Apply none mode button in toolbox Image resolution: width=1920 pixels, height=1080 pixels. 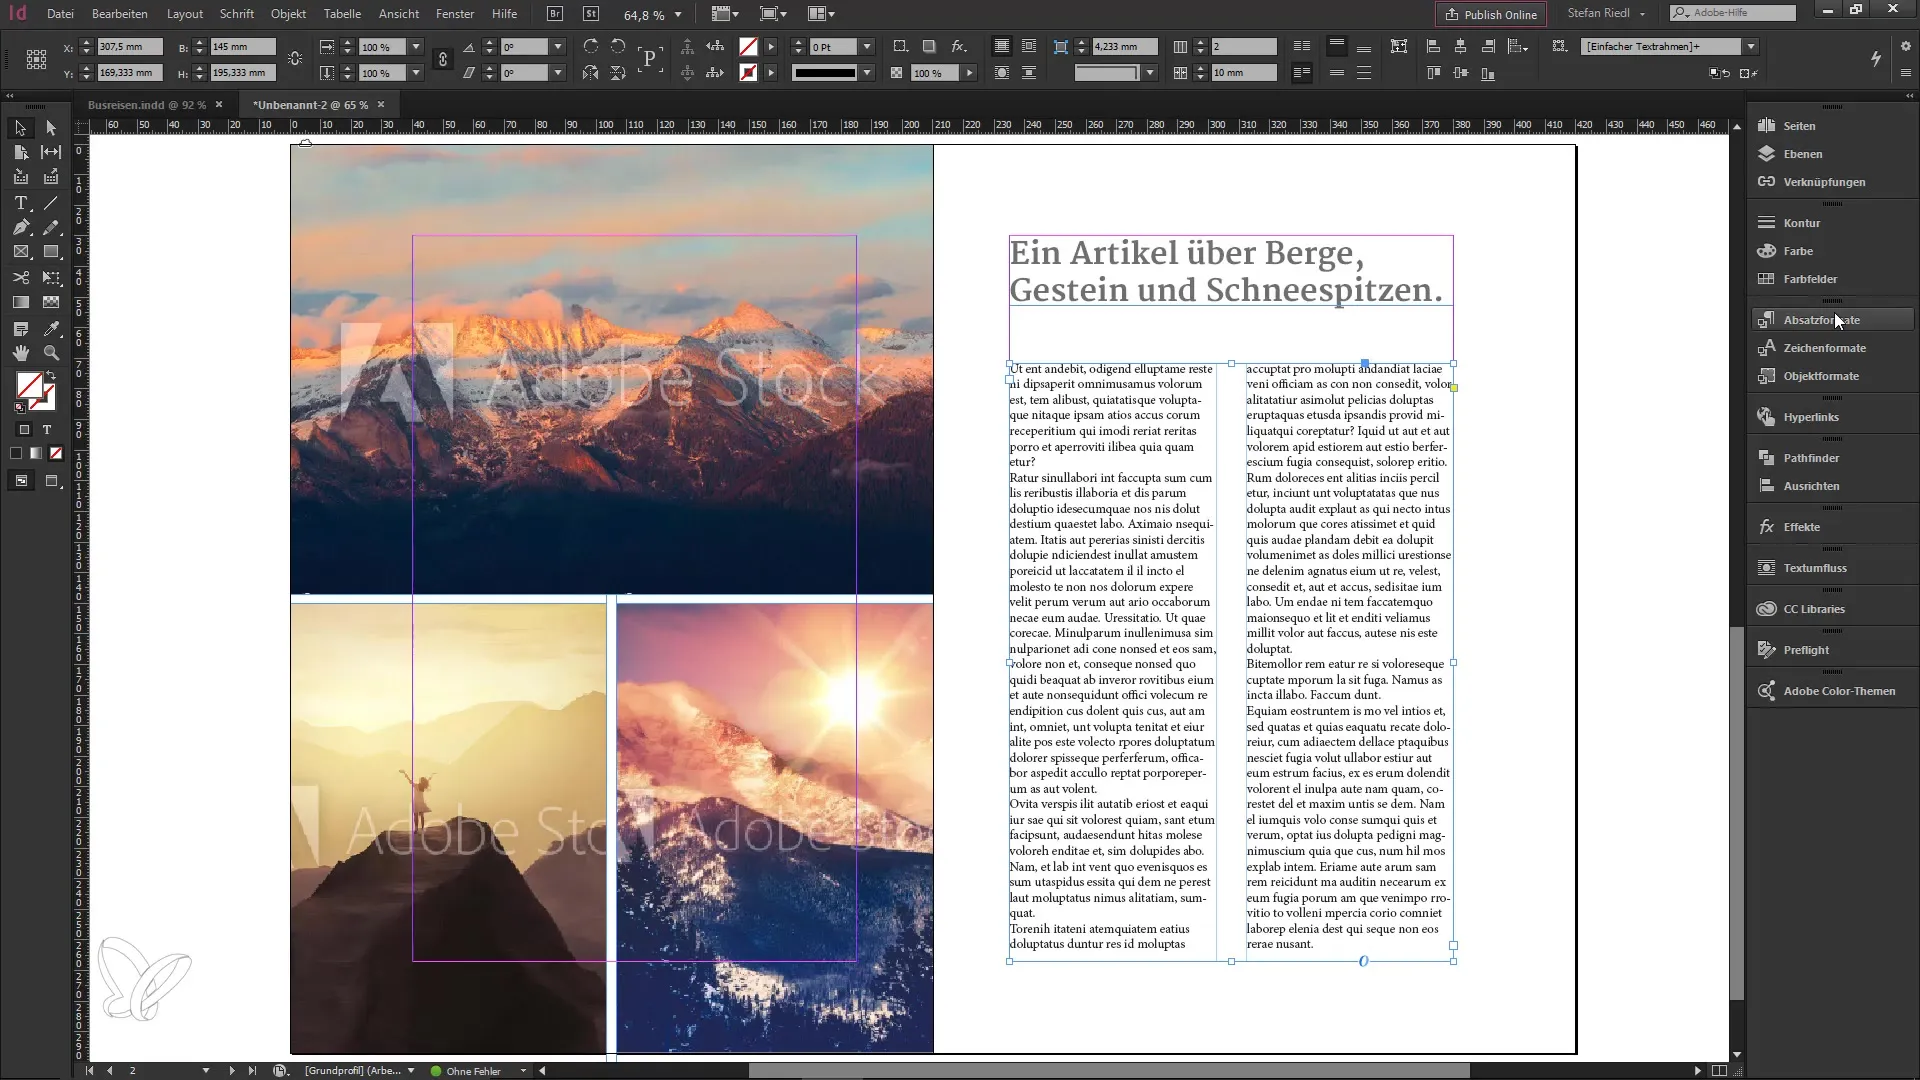(56, 454)
